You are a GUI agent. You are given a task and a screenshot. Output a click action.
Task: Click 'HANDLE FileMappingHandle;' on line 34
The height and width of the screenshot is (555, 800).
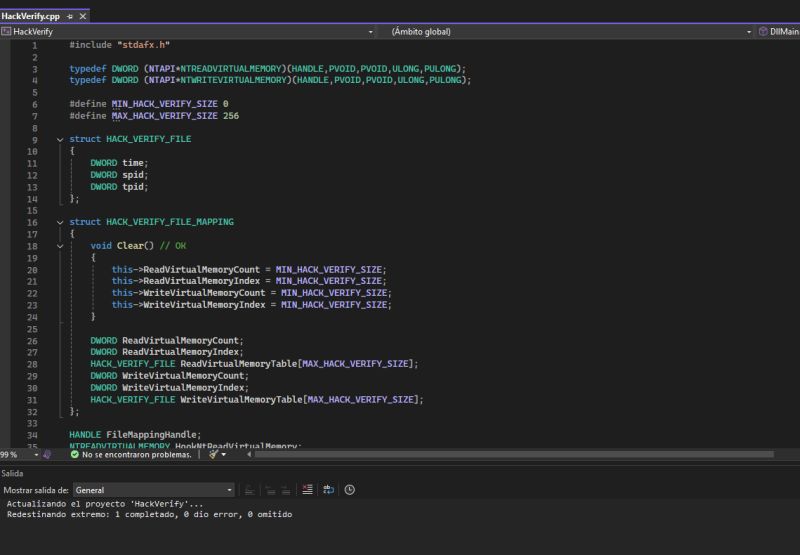(x=135, y=435)
